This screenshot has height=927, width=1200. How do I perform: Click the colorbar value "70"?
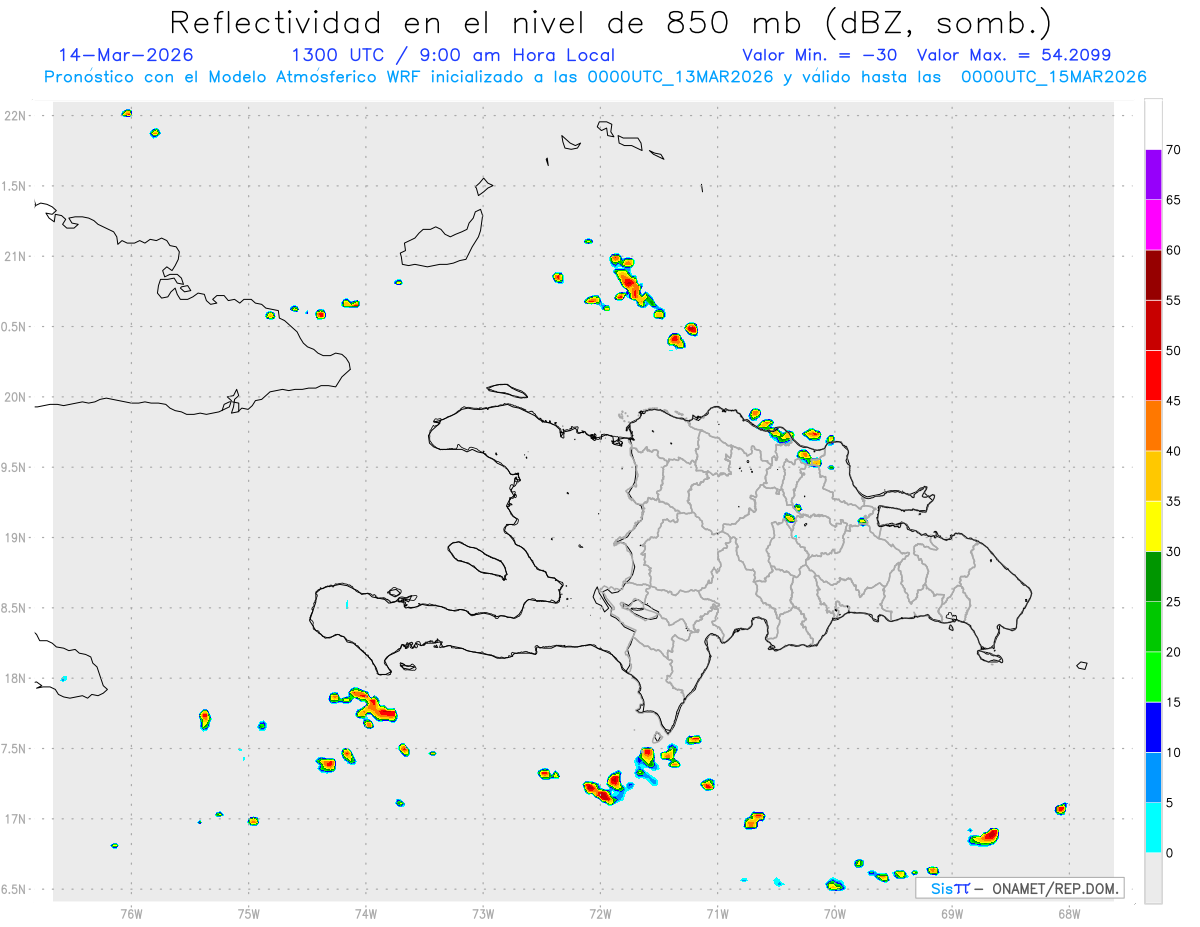pyautogui.click(x=1174, y=150)
